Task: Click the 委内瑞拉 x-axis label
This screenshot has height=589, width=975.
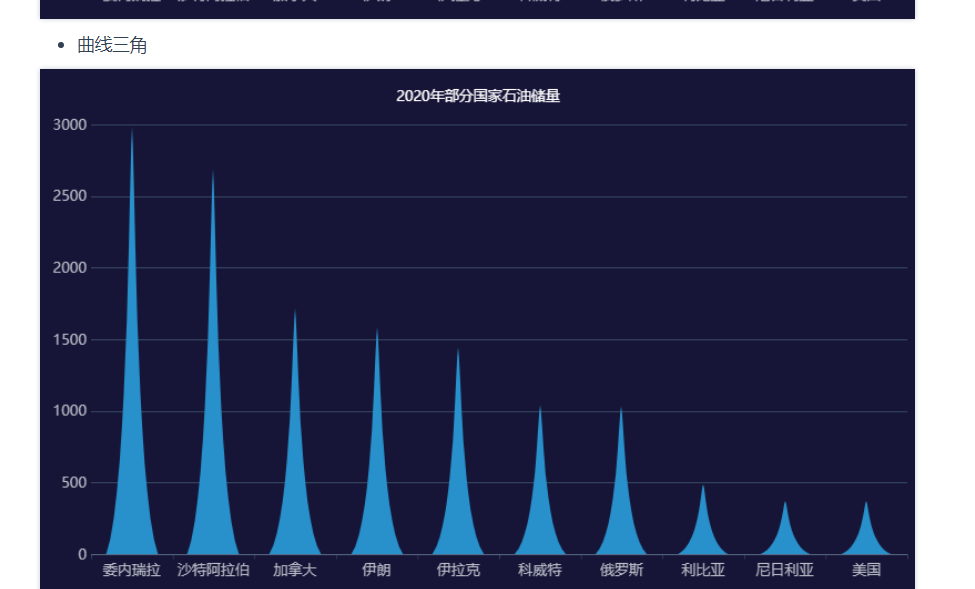Action: [131, 570]
